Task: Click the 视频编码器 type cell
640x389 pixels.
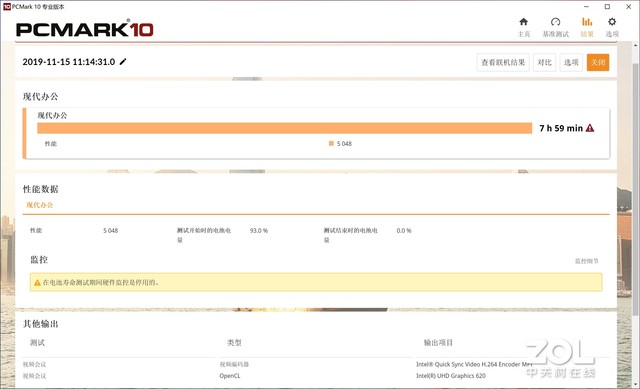Action: tap(234, 364)
